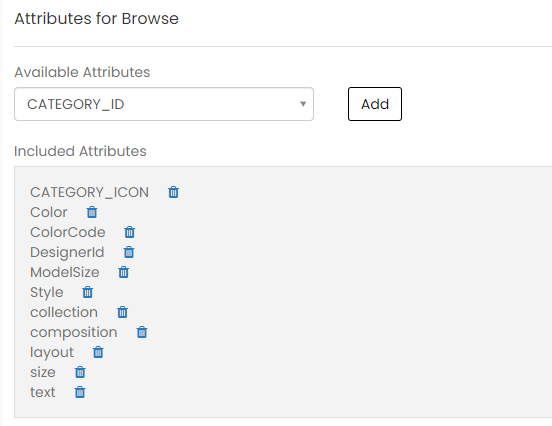Click the composition attribute name

(74, 332)
